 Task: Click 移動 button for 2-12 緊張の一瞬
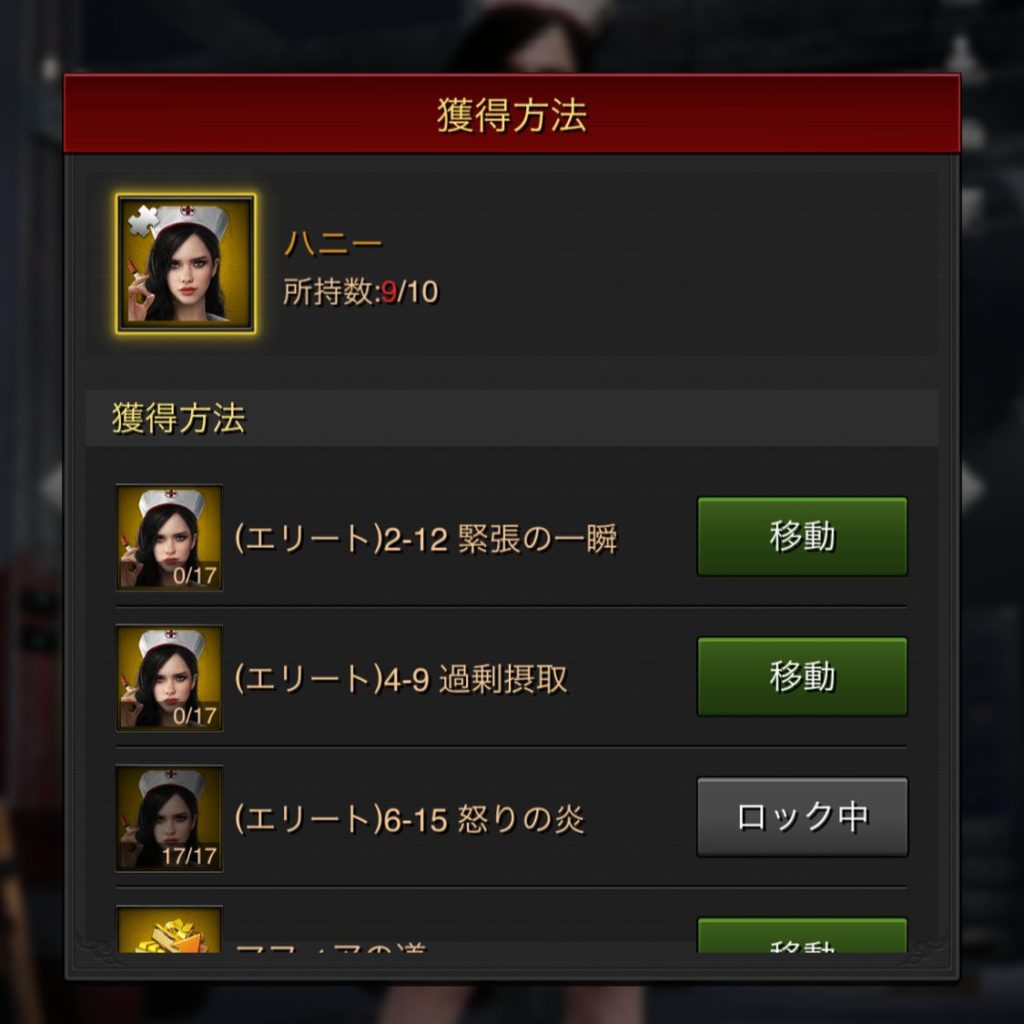pyautogui.click(x=802, y=536)
